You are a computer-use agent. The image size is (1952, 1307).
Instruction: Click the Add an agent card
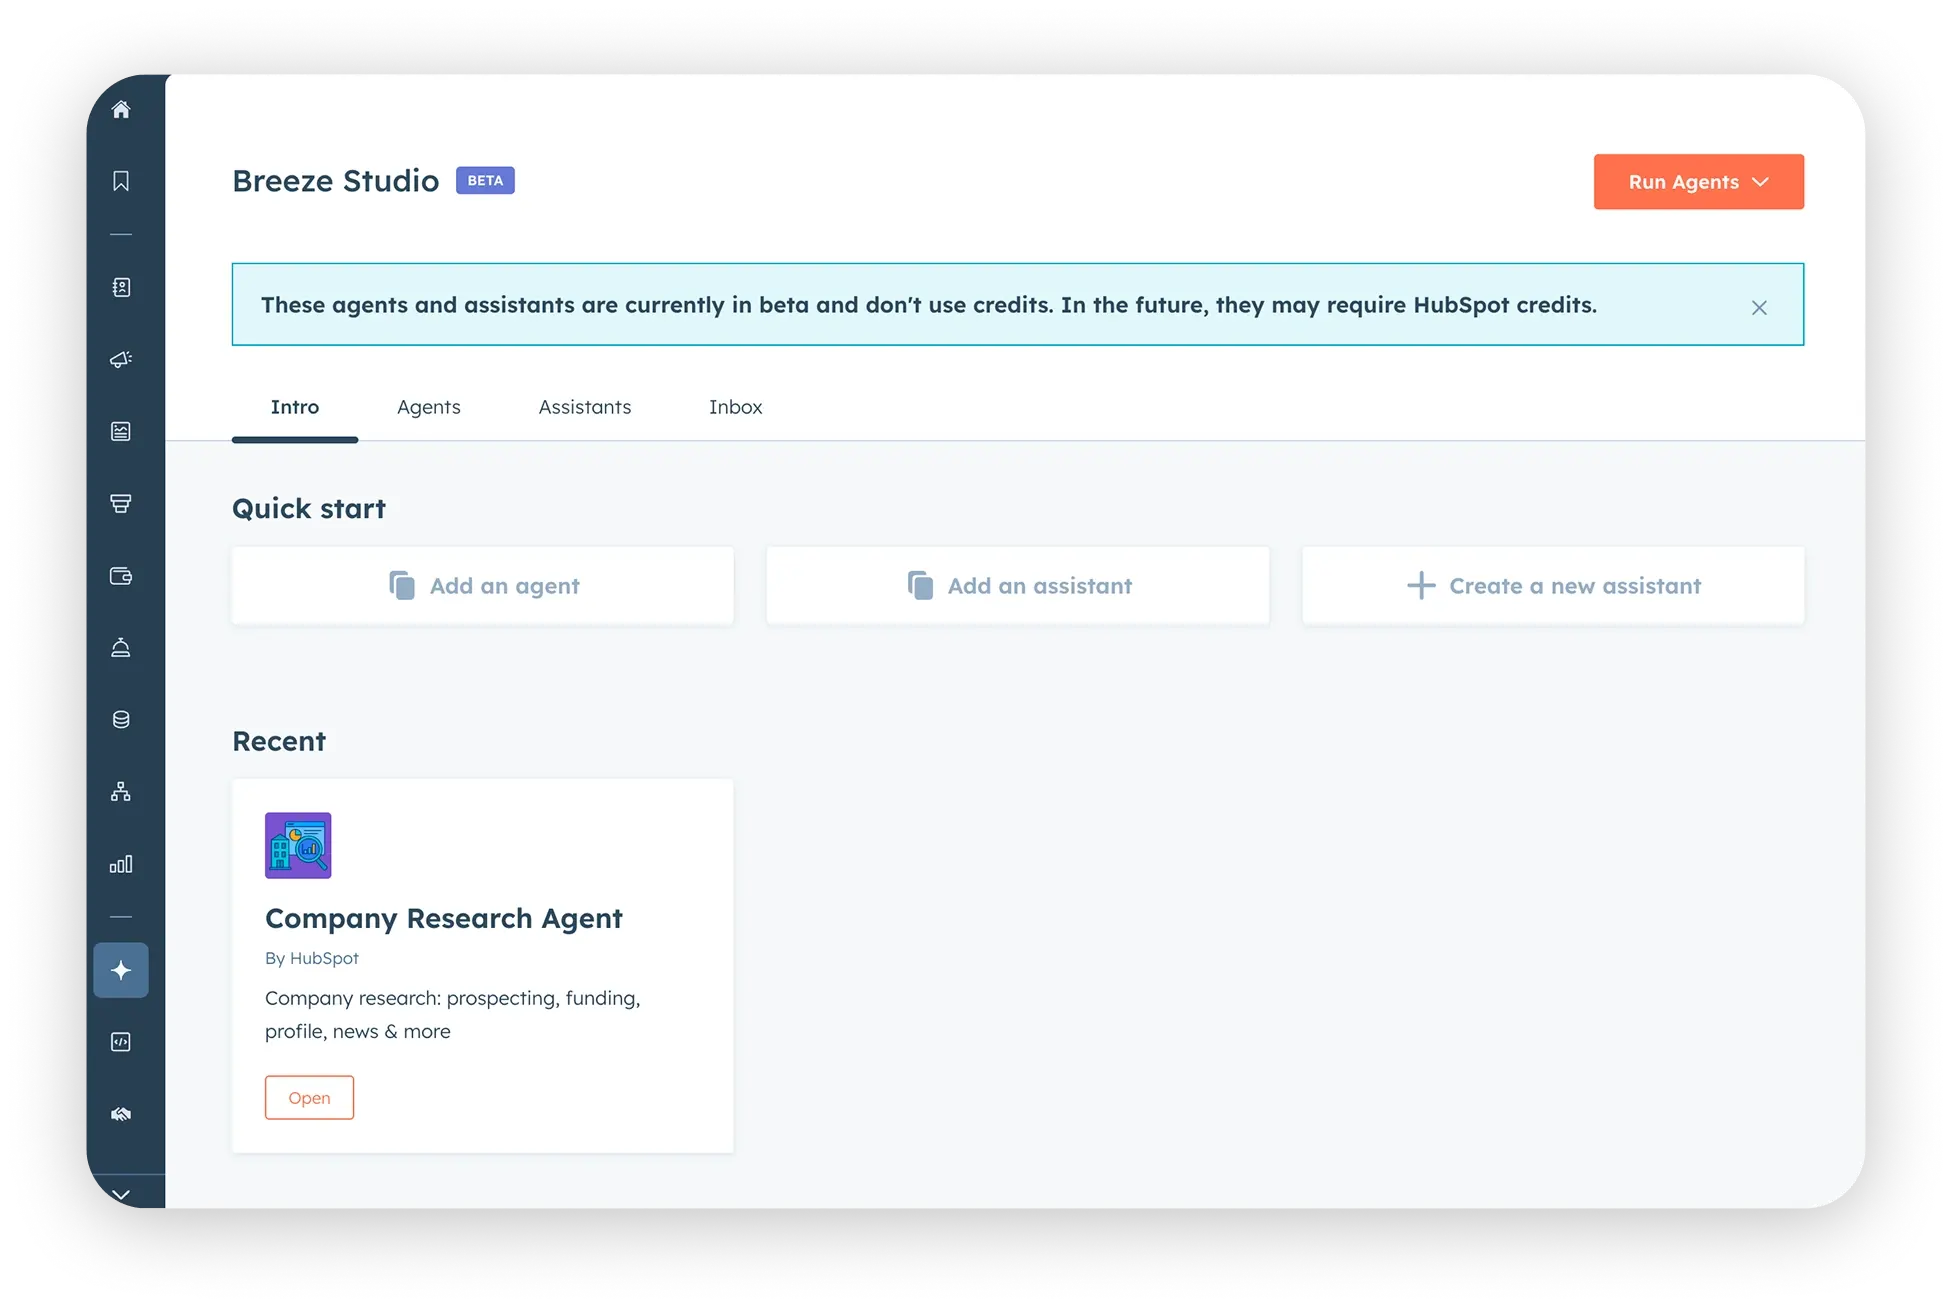[483, 586]
